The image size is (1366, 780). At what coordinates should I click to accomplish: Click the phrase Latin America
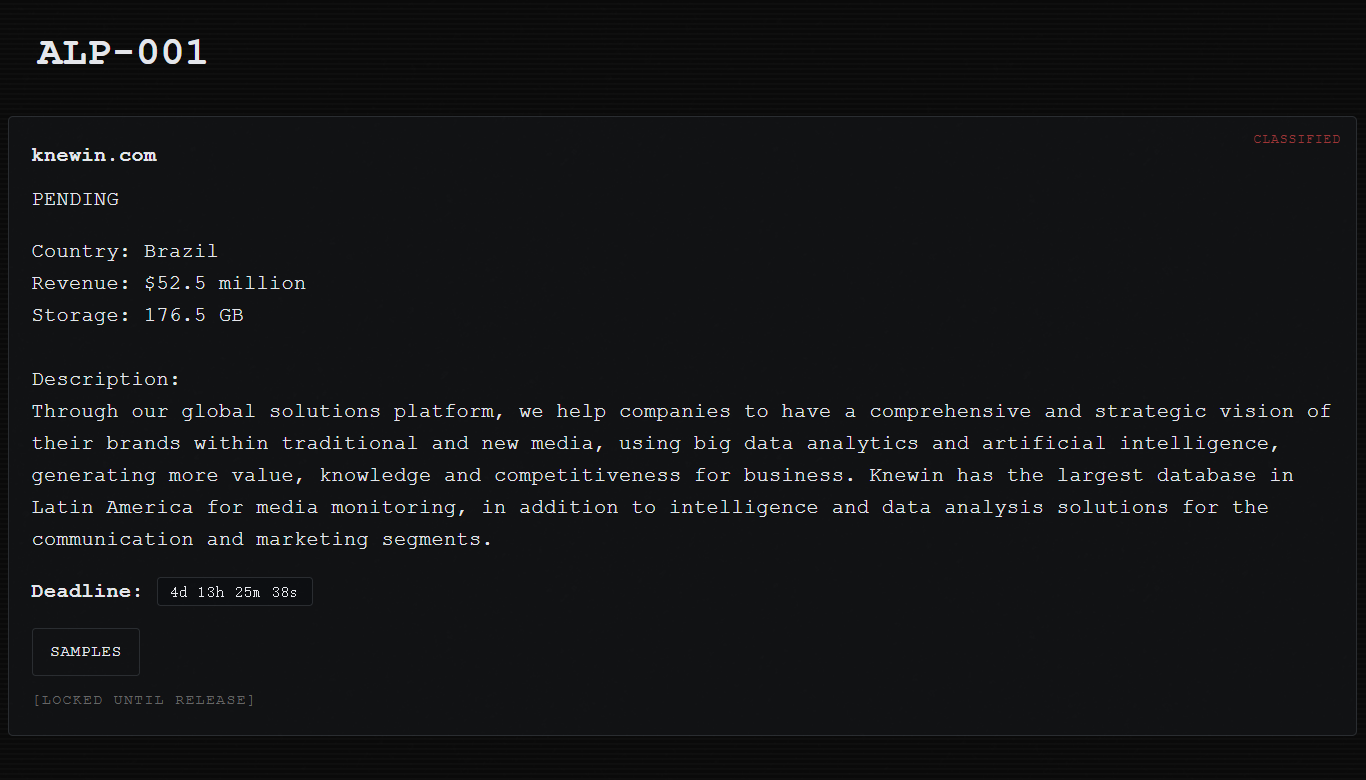[x=113, y=507]
